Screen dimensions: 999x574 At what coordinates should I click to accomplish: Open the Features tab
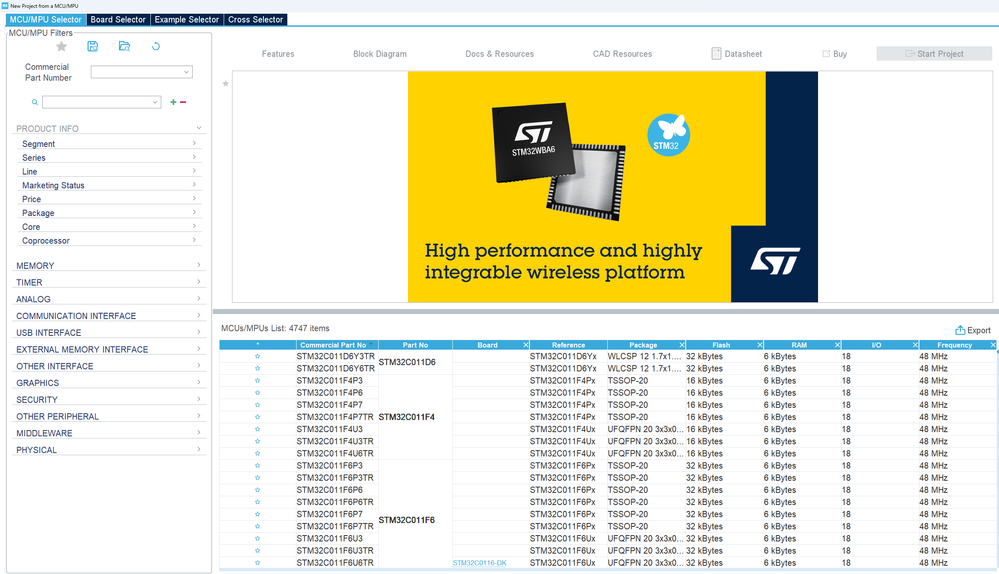coord(278,54)
